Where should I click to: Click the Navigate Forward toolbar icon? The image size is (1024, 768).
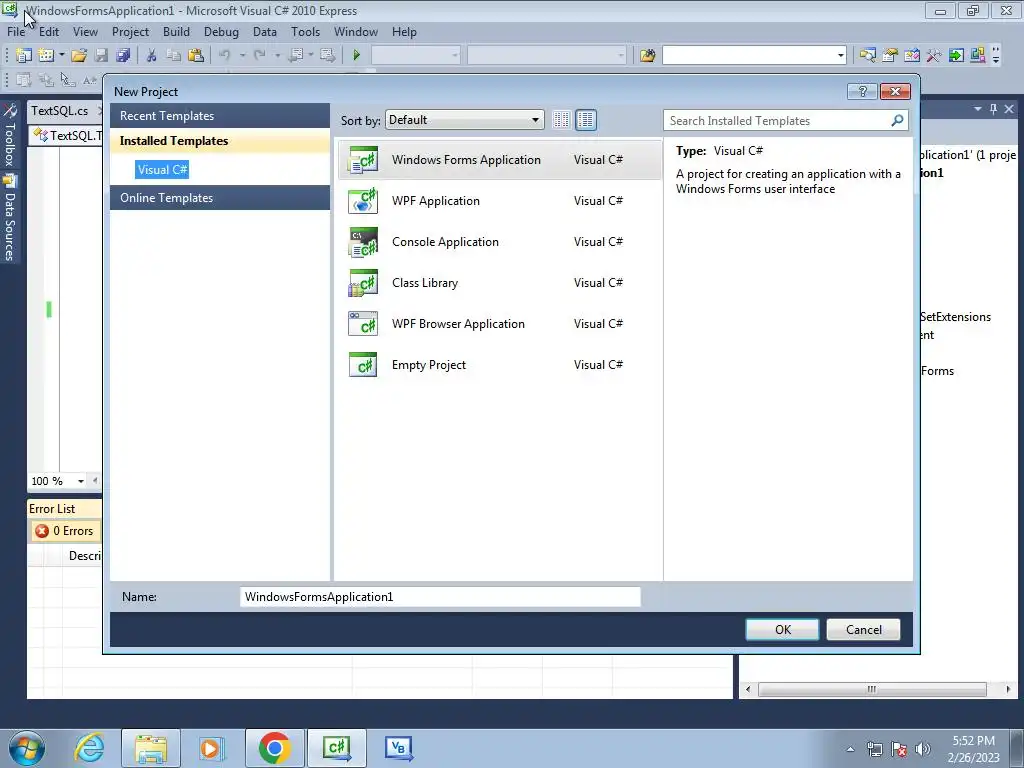pos(327,56)
